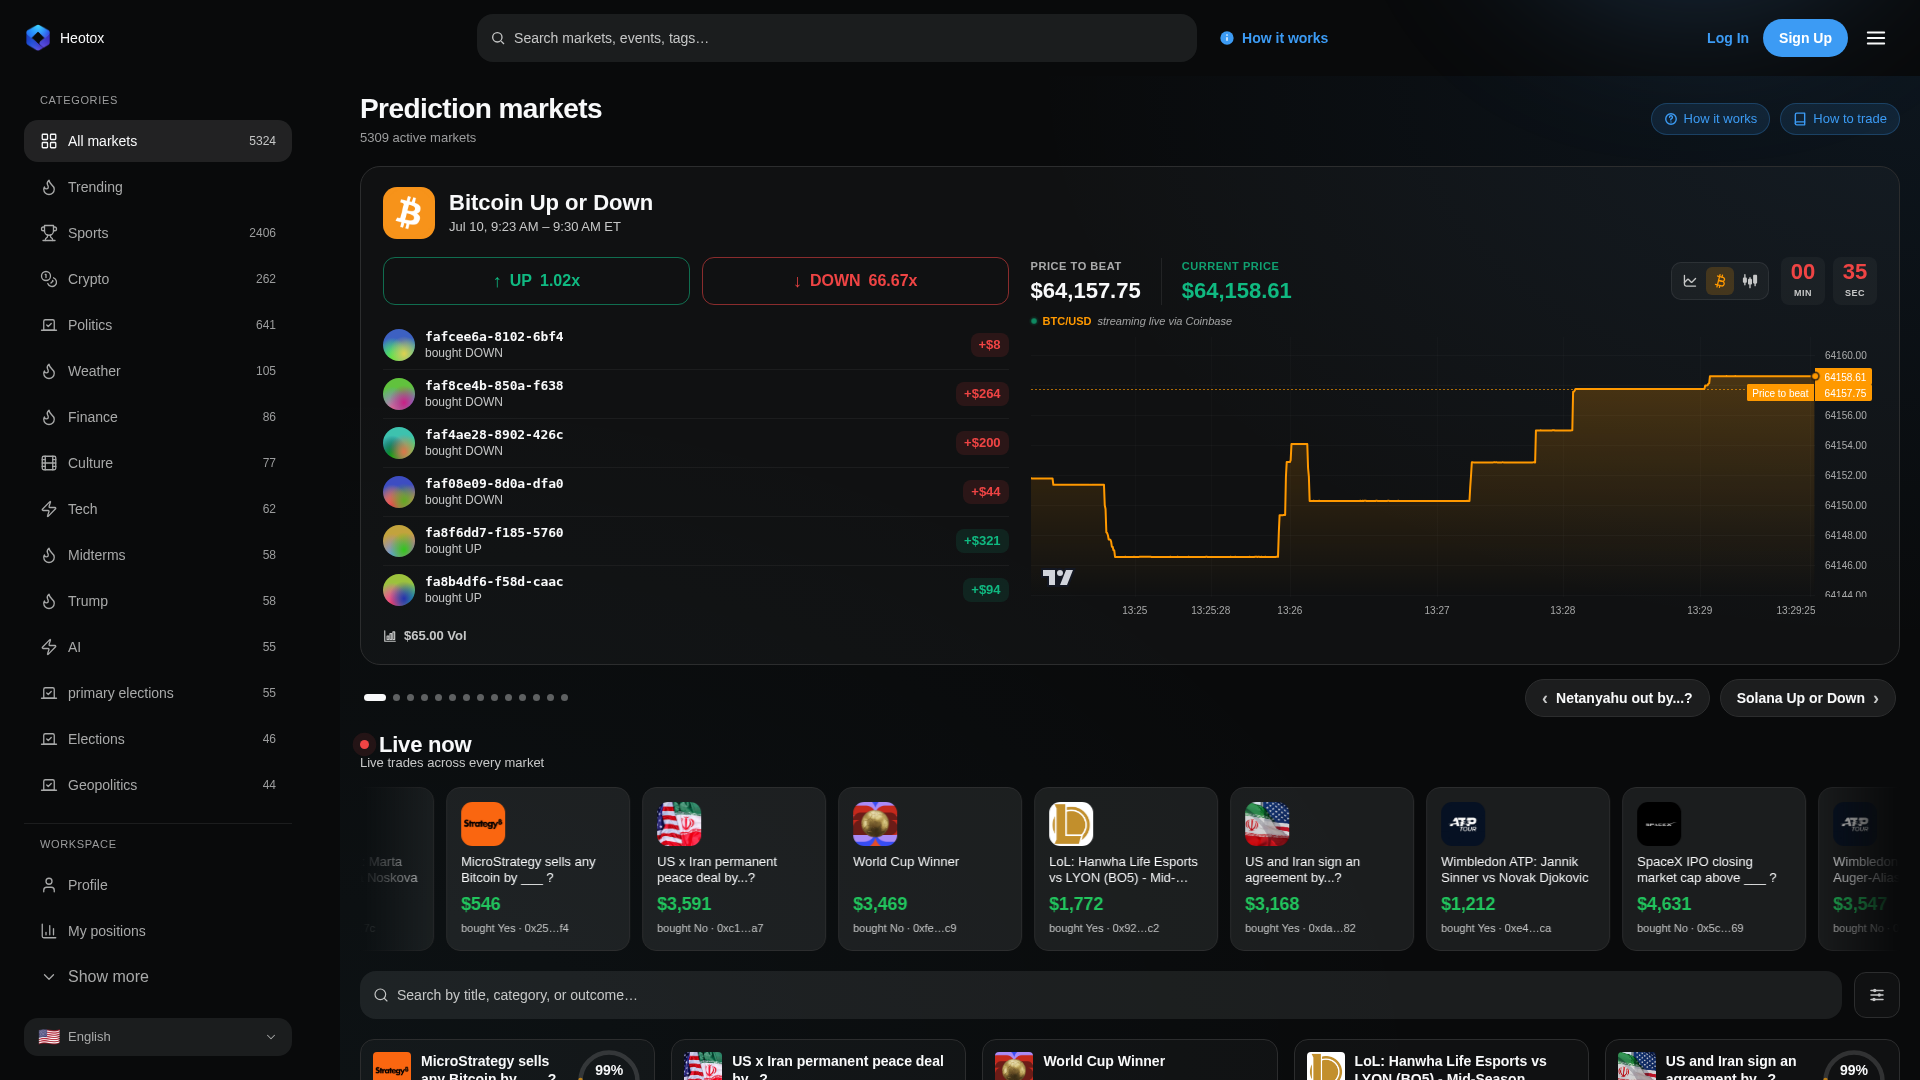
Task: Open filter settings icon next to search
Action: point(1877,995)
